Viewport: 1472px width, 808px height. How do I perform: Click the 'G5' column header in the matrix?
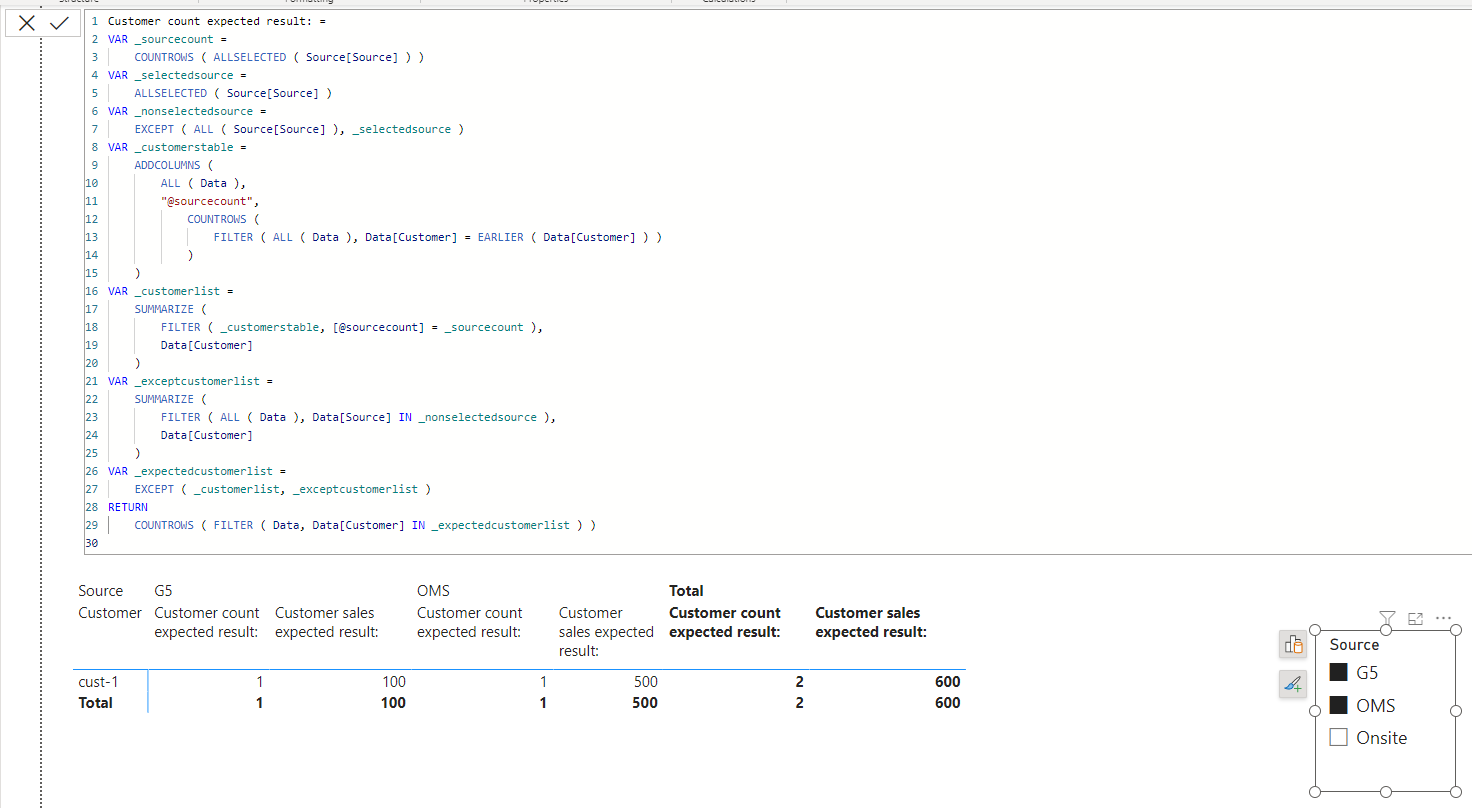coord(164,591)
